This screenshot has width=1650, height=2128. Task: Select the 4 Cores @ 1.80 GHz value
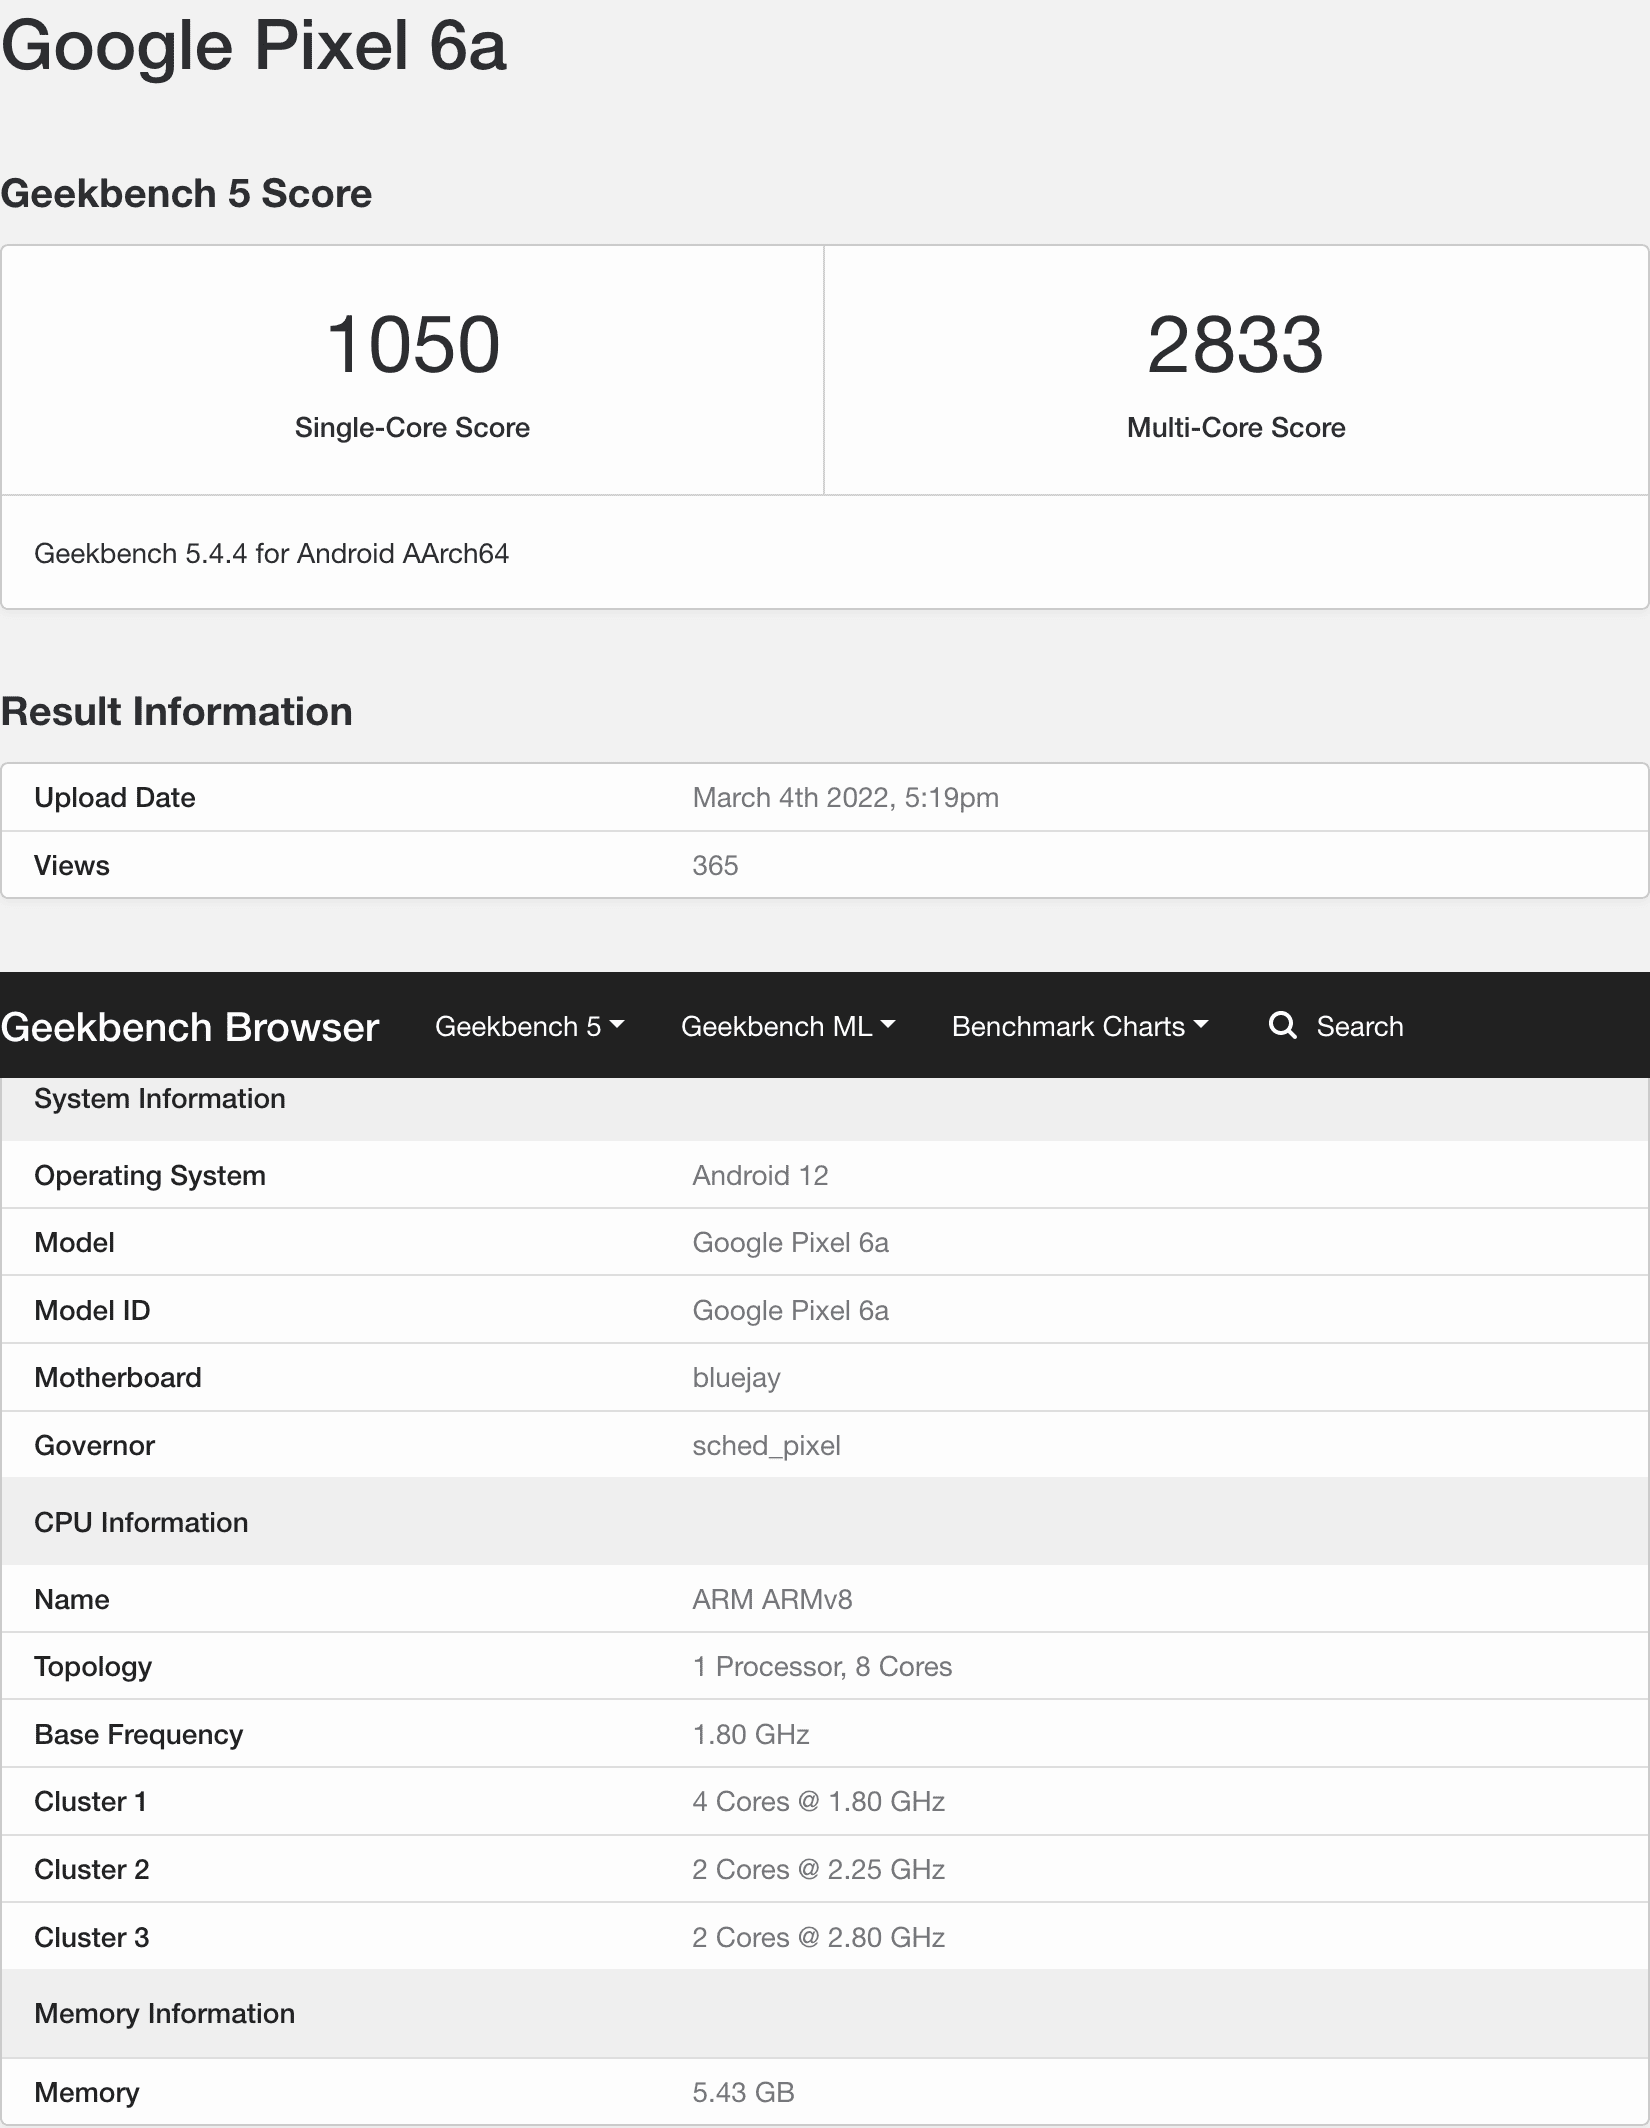pyautogui.click(x=818, y=1801)
